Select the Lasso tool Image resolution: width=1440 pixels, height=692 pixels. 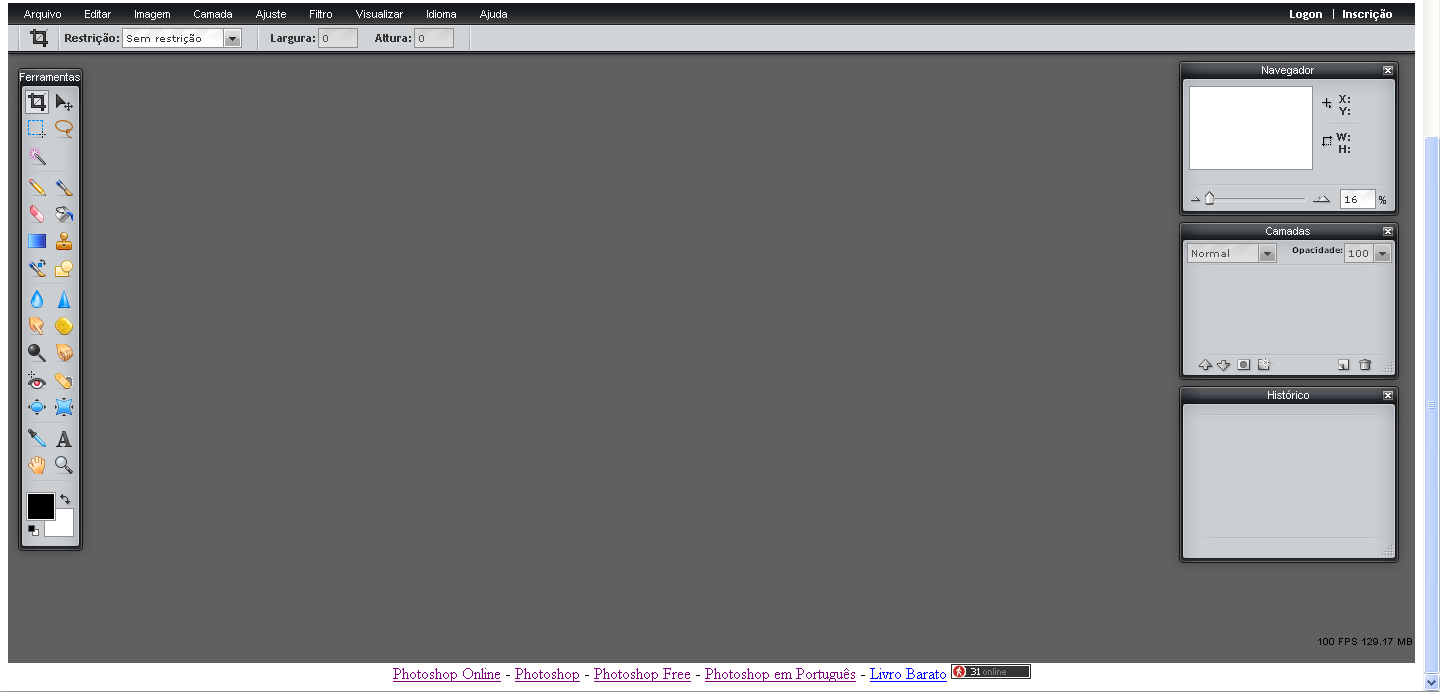(64, 128)
